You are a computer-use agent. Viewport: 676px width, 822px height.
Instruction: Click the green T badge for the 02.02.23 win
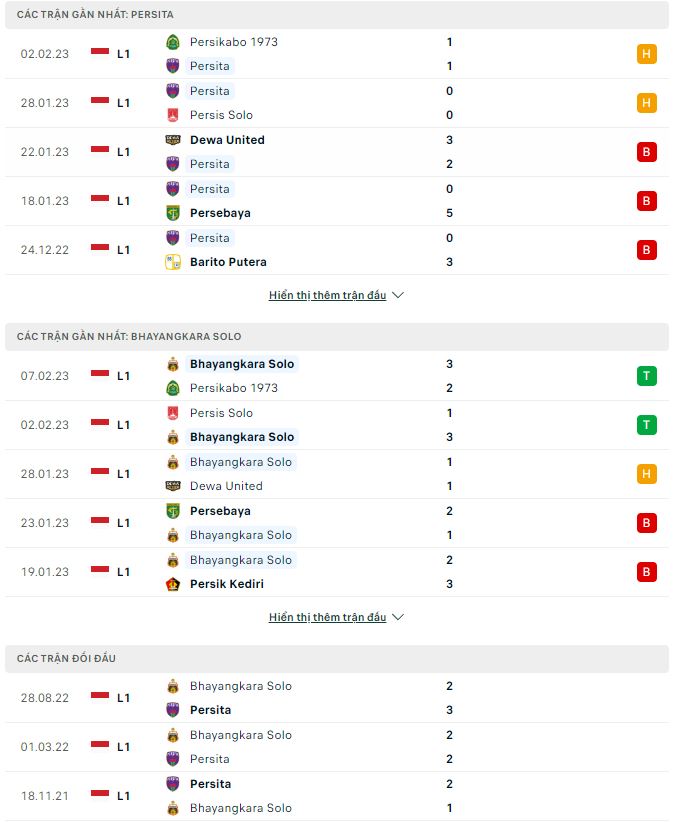point(647,424)
